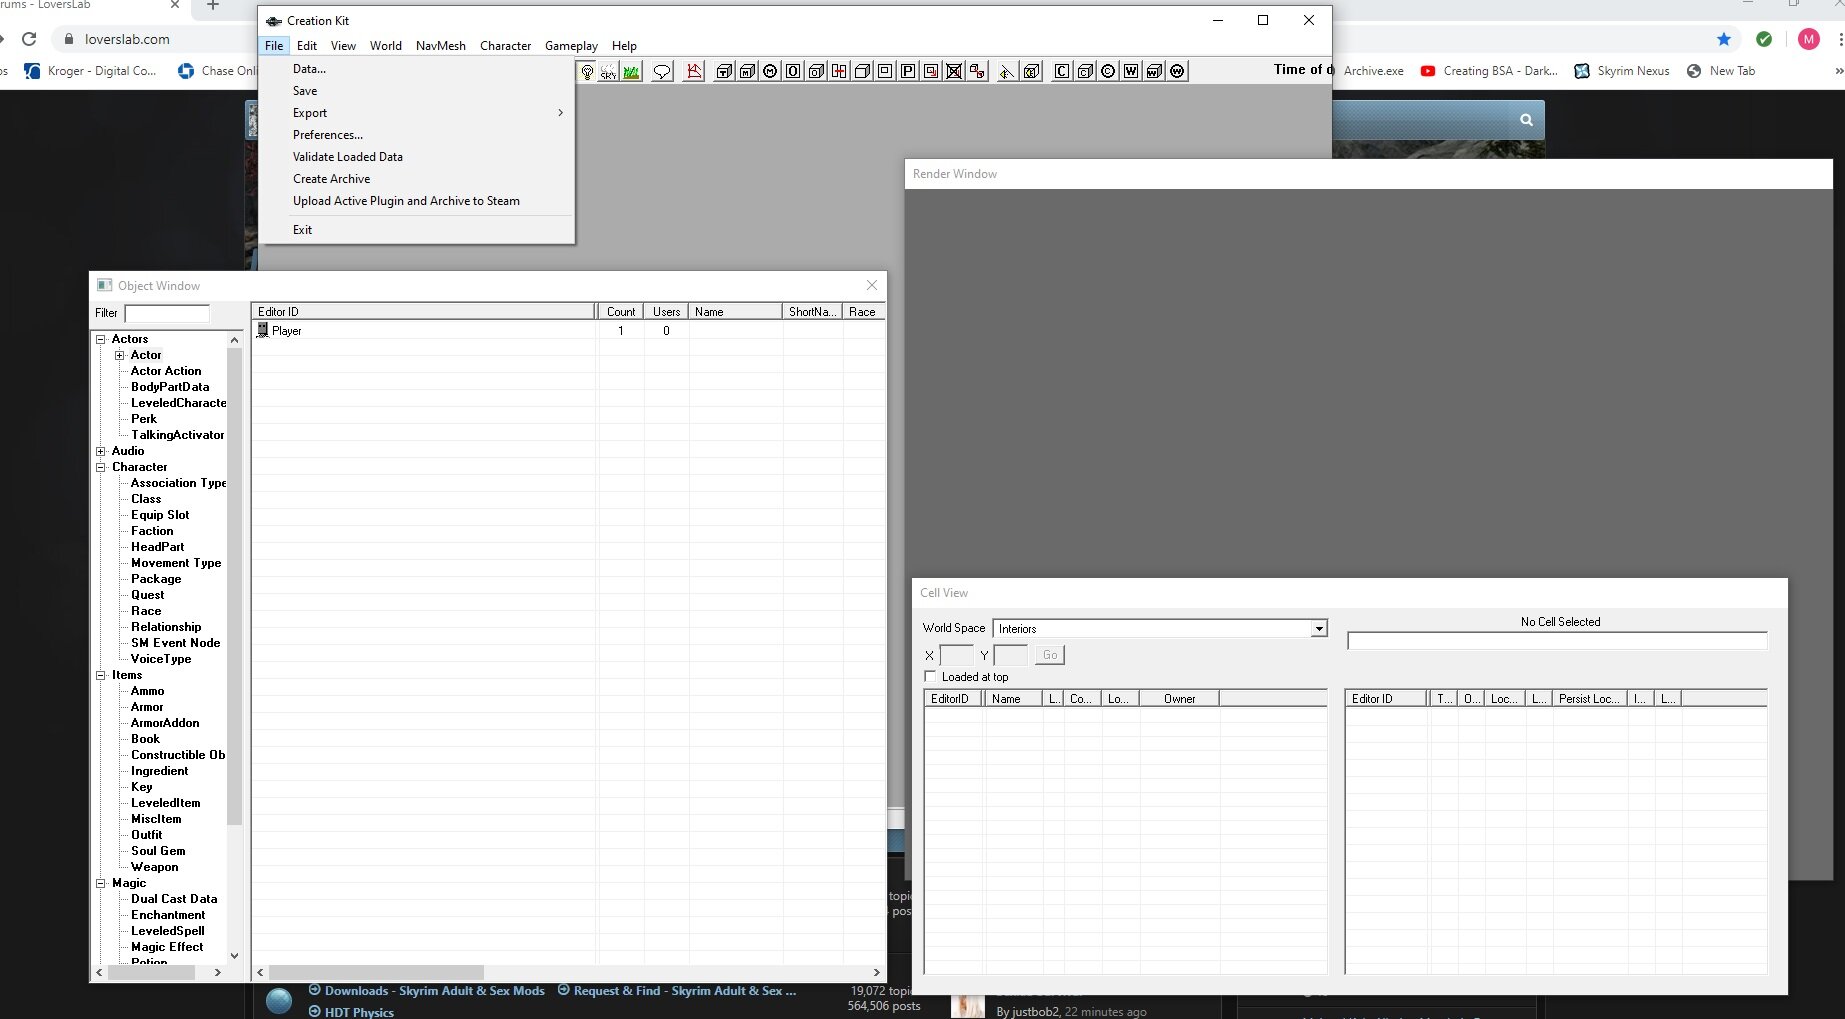Click the Go button in Cell View

pos(1050,655)
